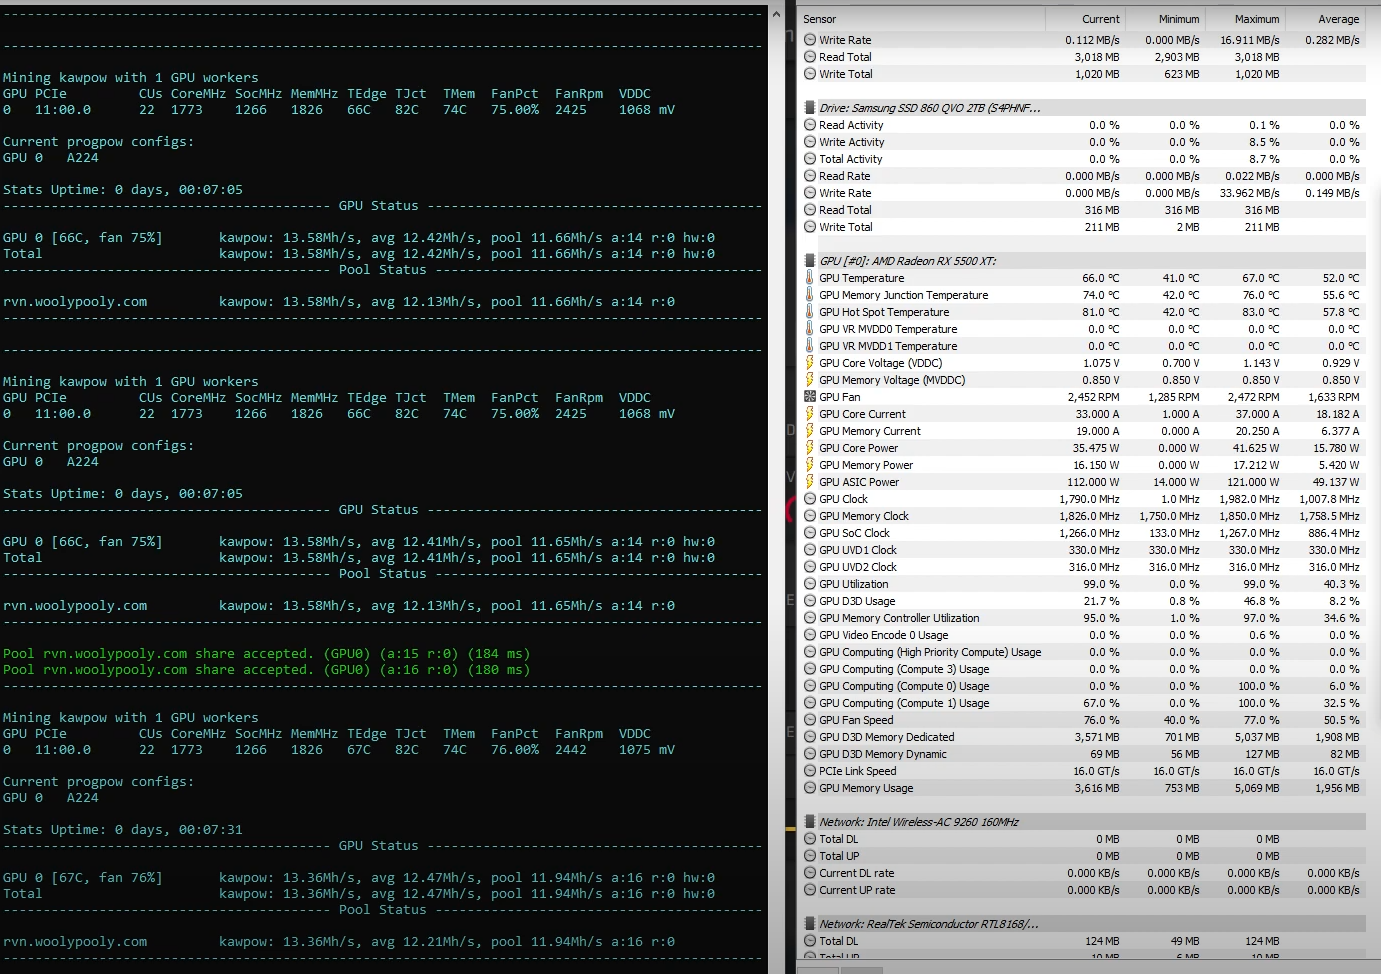Click the Samsung SSD Read Activity icon
Screen dimensions: 1381x974
coord(810,125)
